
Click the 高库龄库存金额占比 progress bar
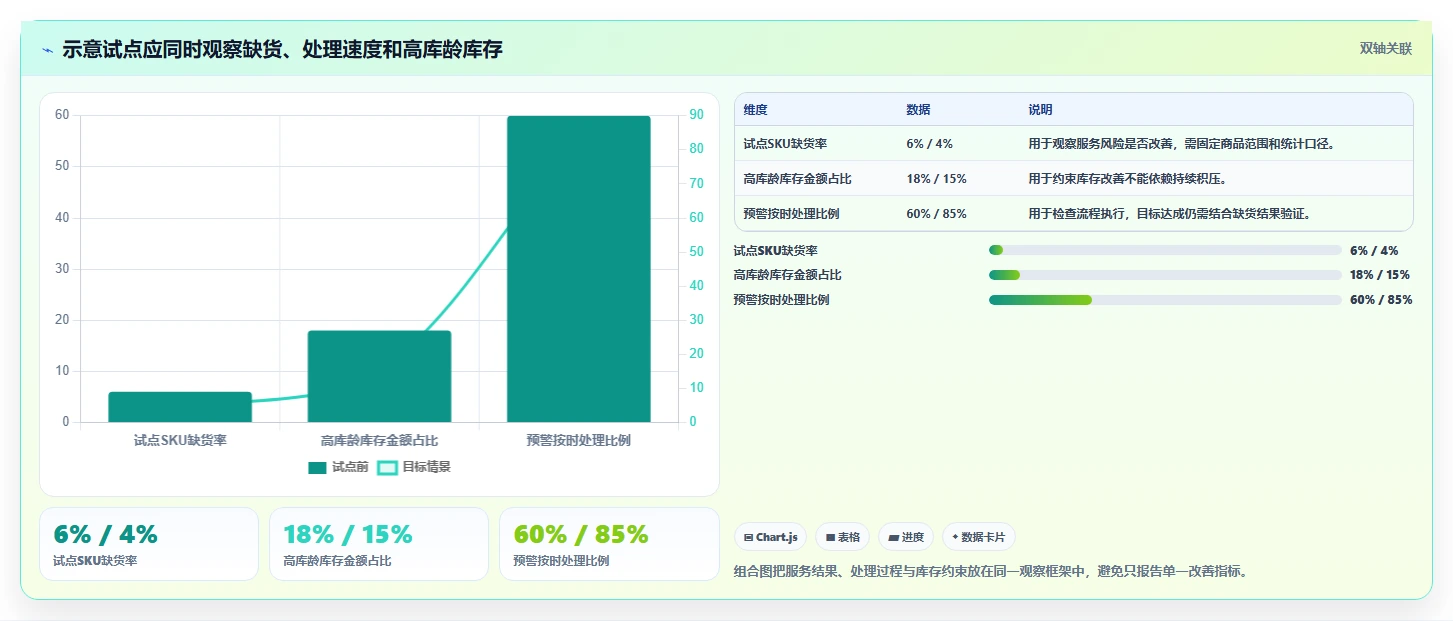coord(1165,275)
